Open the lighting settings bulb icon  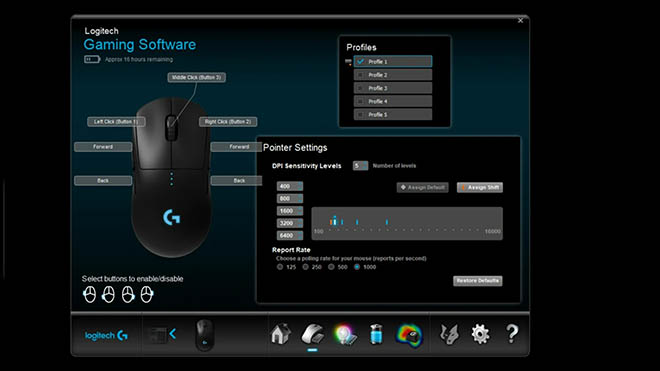(x=345, y=334)
